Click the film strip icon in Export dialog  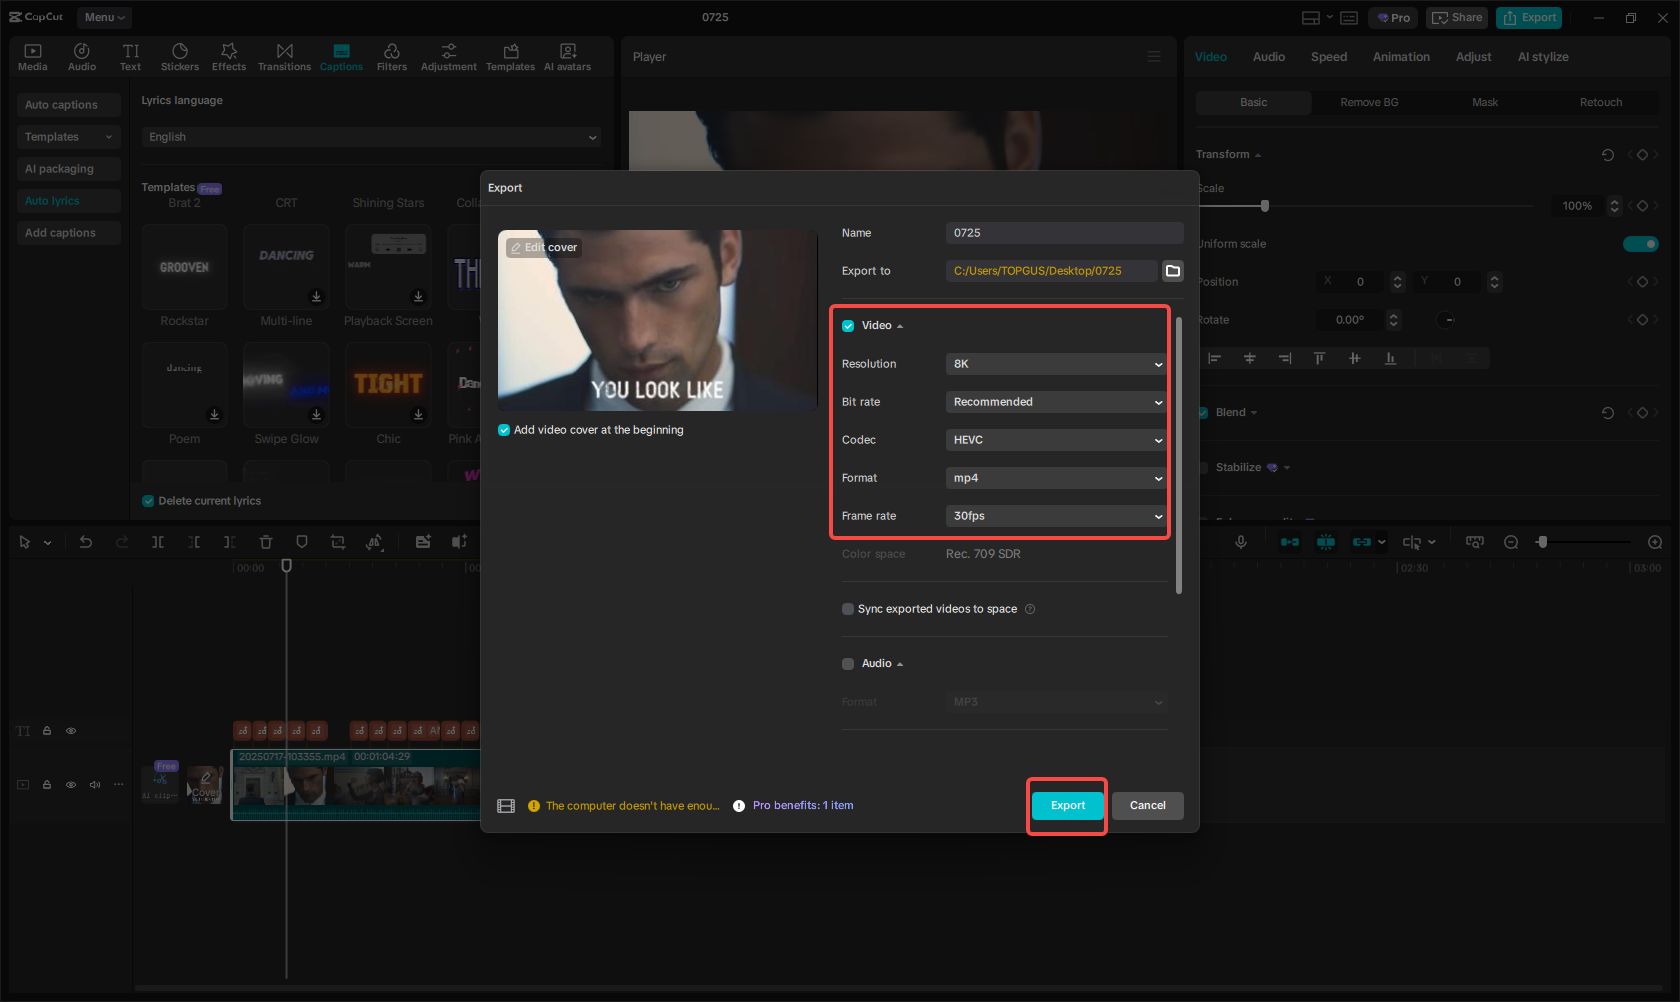tap(506, 806)
